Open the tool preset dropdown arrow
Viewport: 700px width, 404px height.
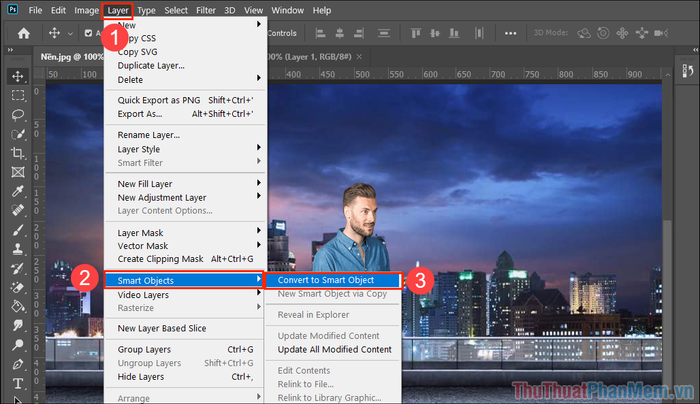pyautogui.click(x=70, y=33)
